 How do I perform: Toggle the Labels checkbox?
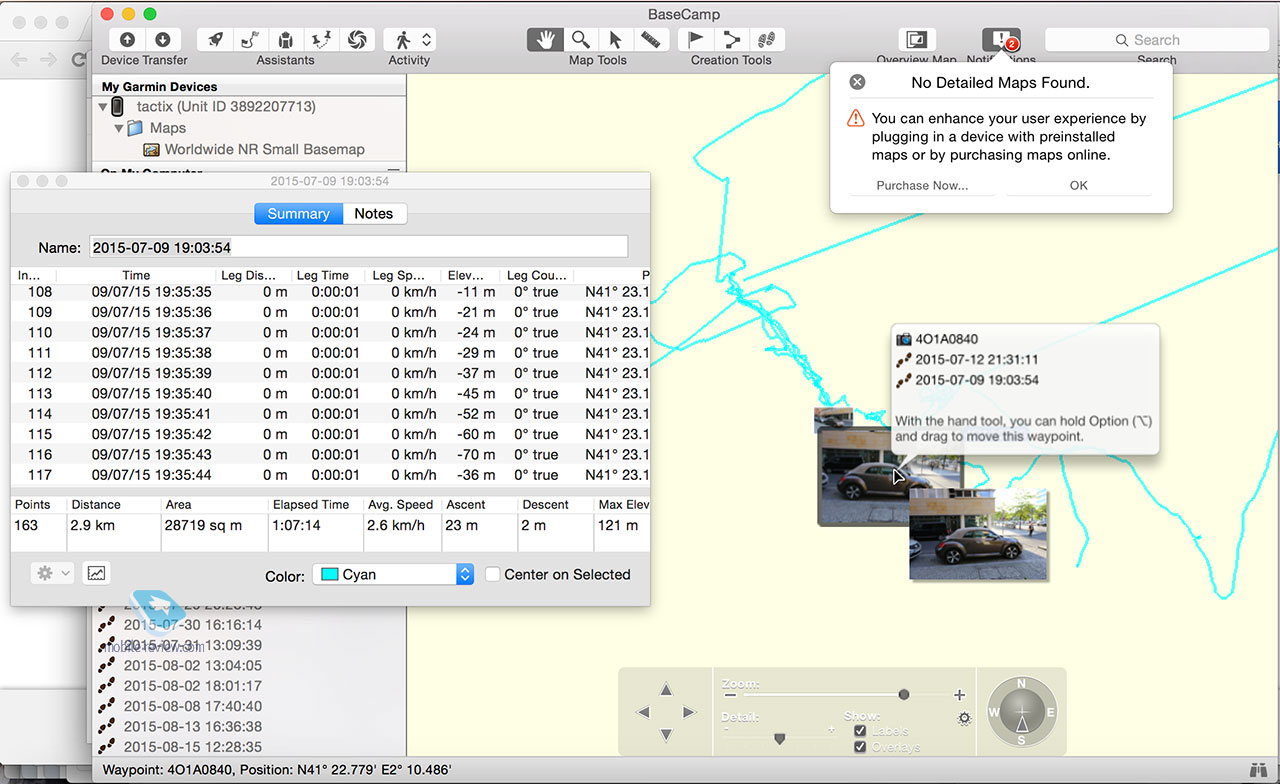pos(860,731)
